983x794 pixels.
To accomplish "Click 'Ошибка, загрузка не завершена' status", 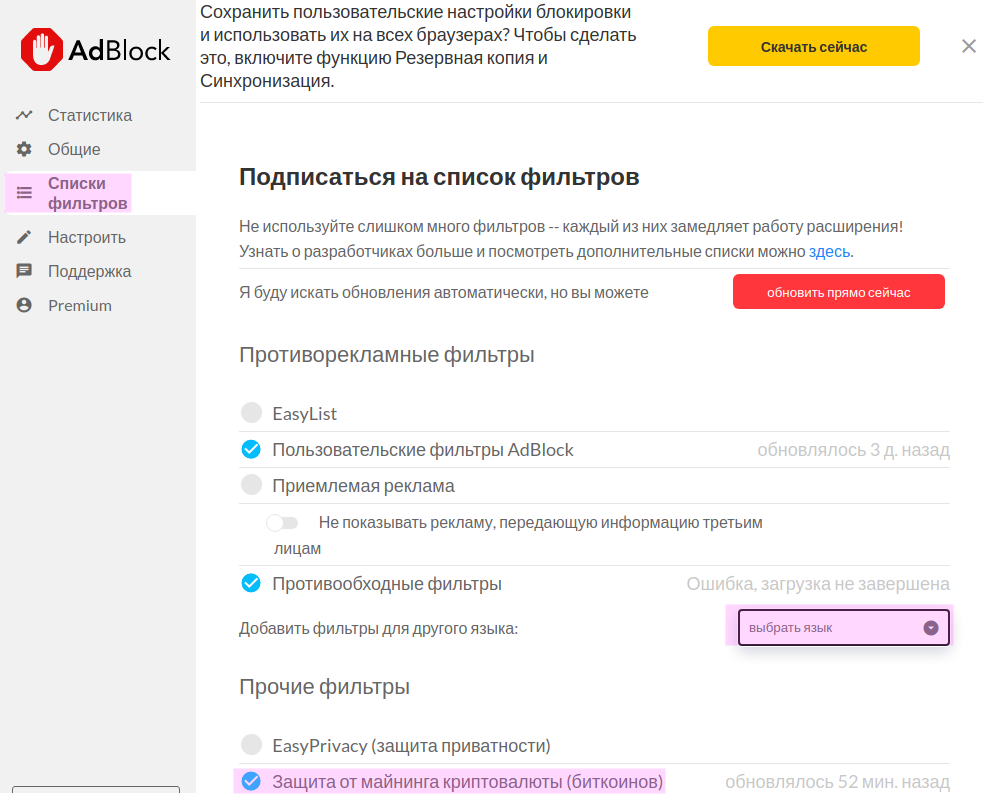I will point(817,584).
